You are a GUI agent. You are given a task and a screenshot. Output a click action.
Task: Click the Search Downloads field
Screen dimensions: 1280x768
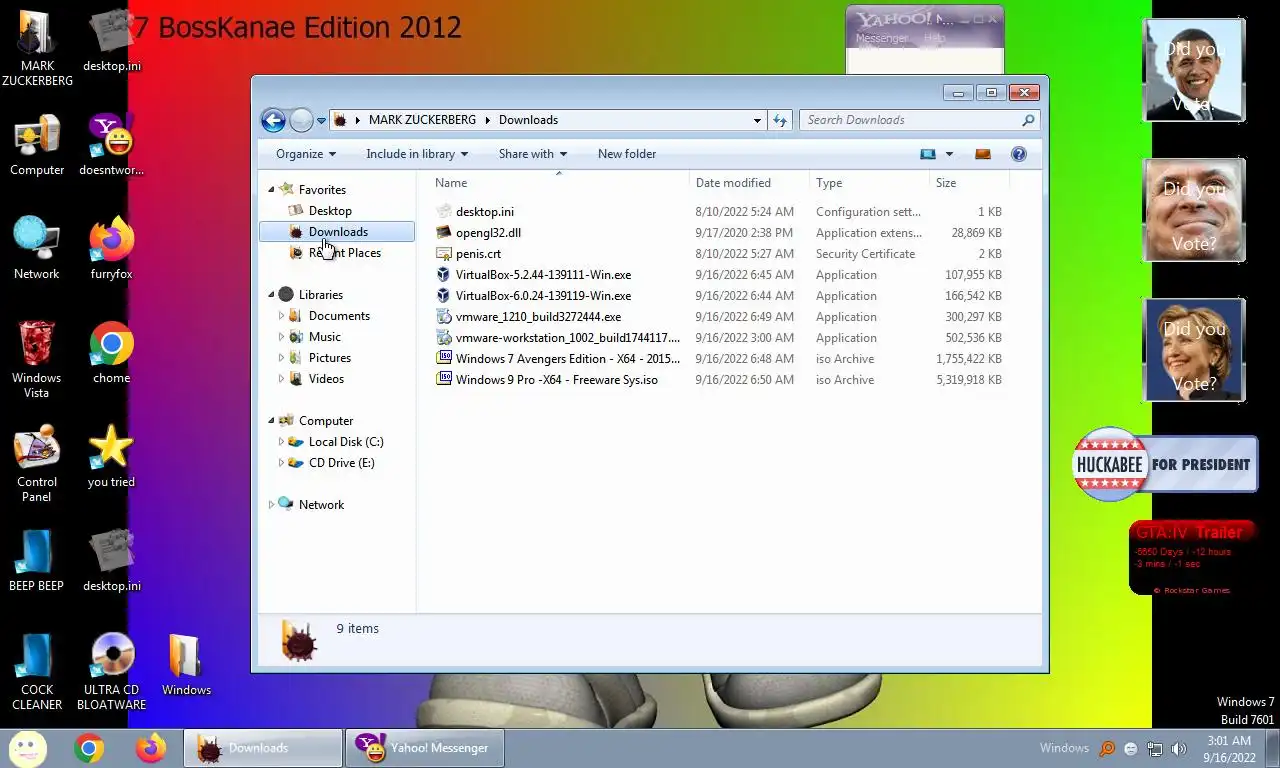919,120
